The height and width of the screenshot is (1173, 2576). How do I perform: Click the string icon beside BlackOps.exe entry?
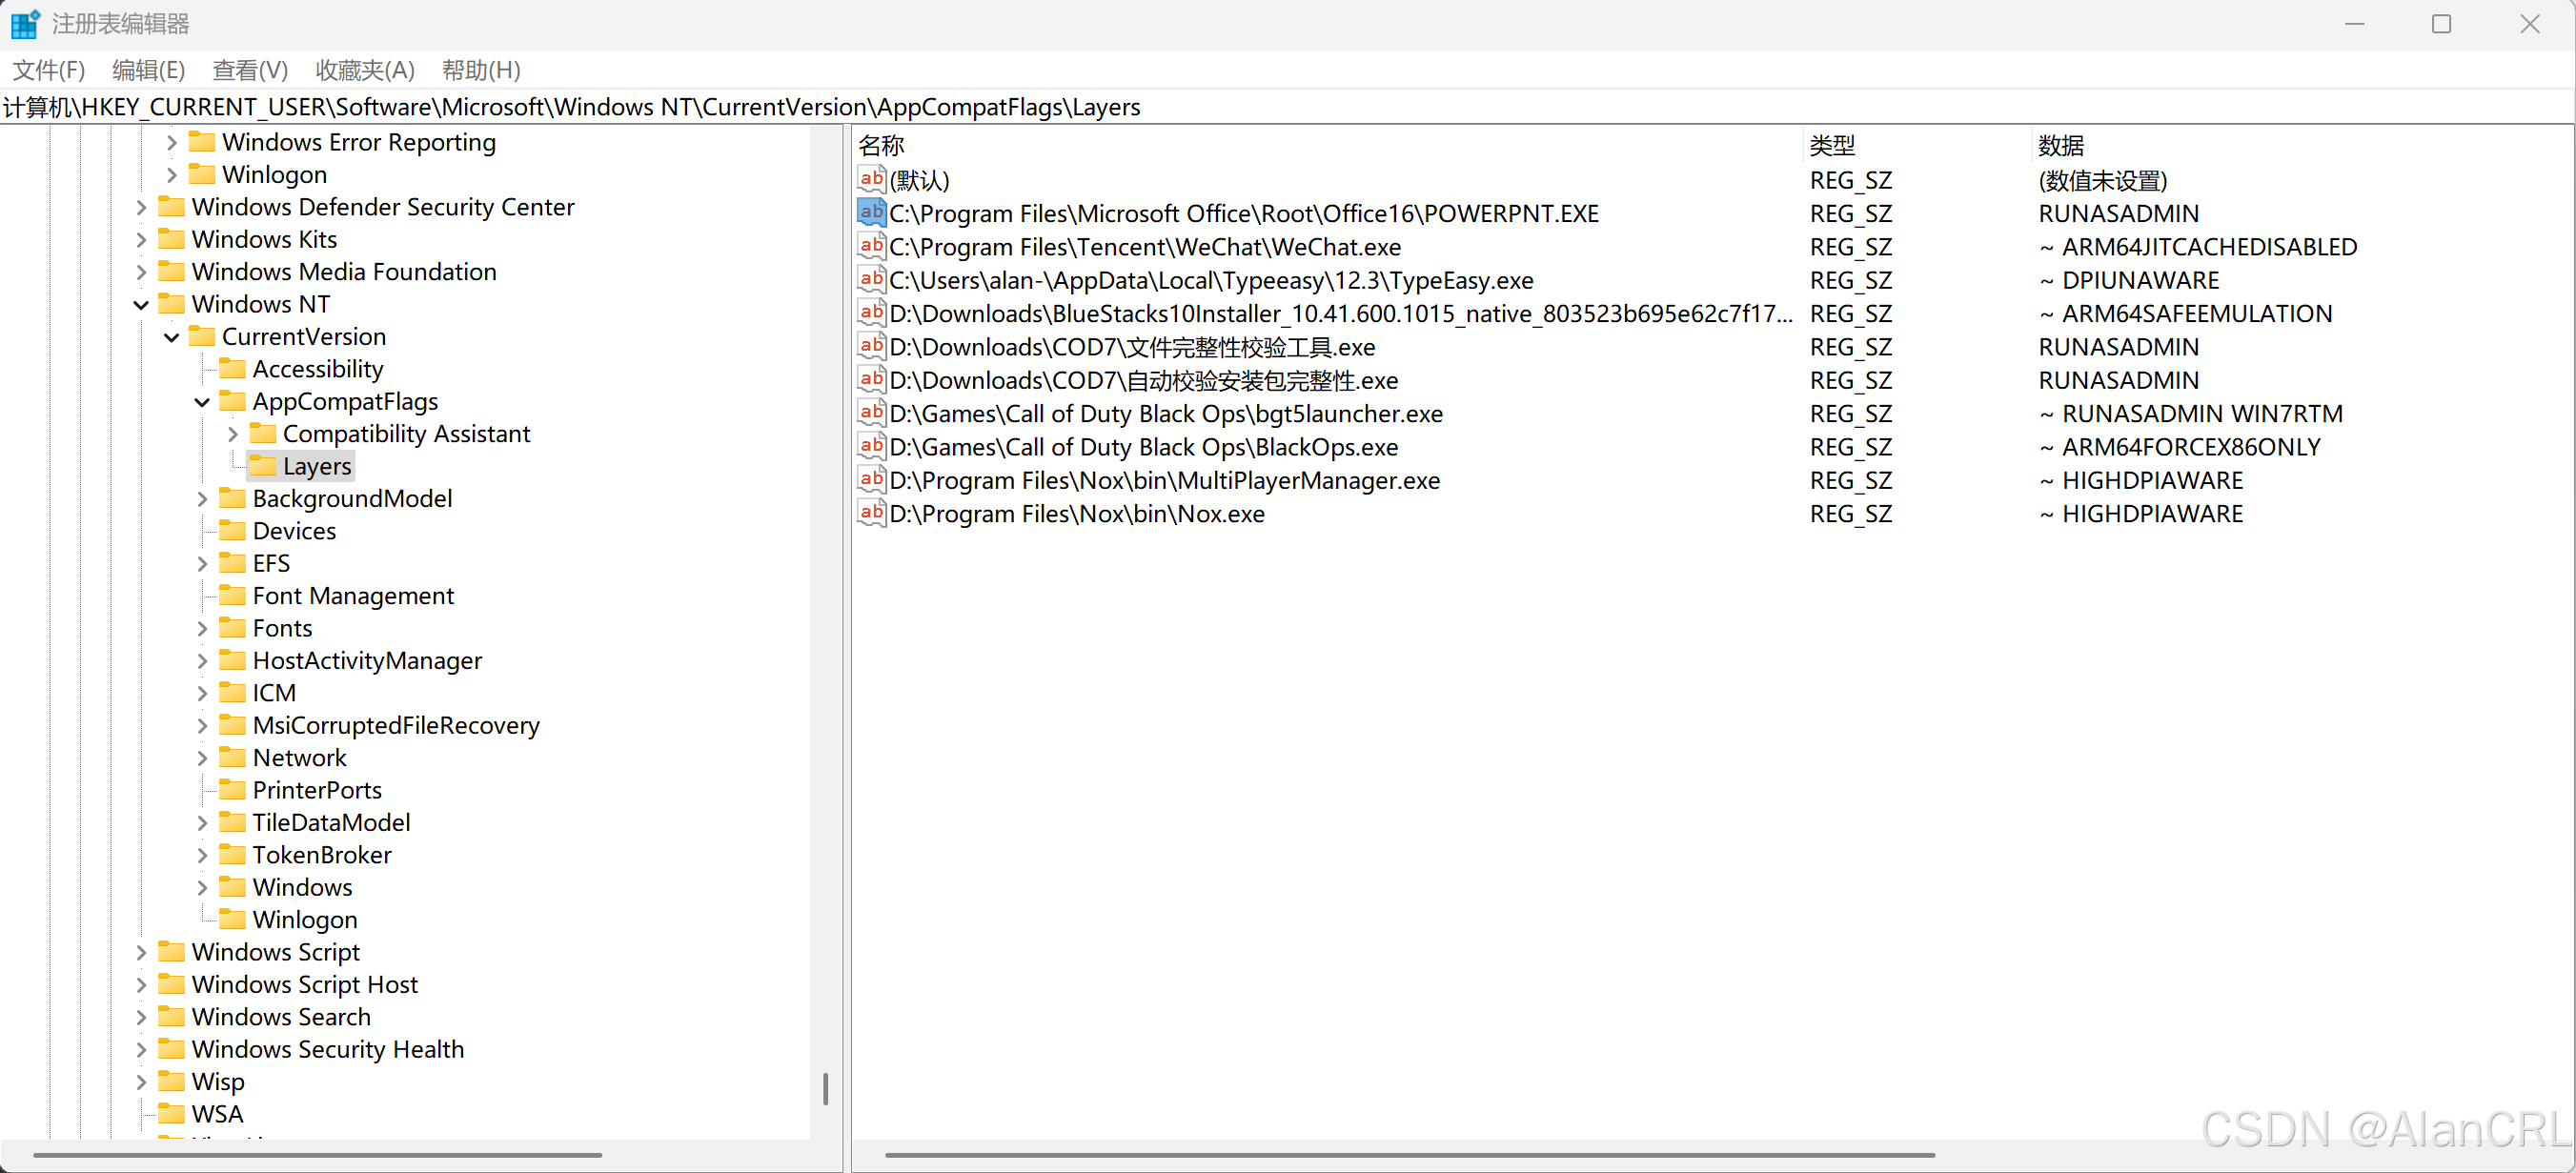[871, 446]
